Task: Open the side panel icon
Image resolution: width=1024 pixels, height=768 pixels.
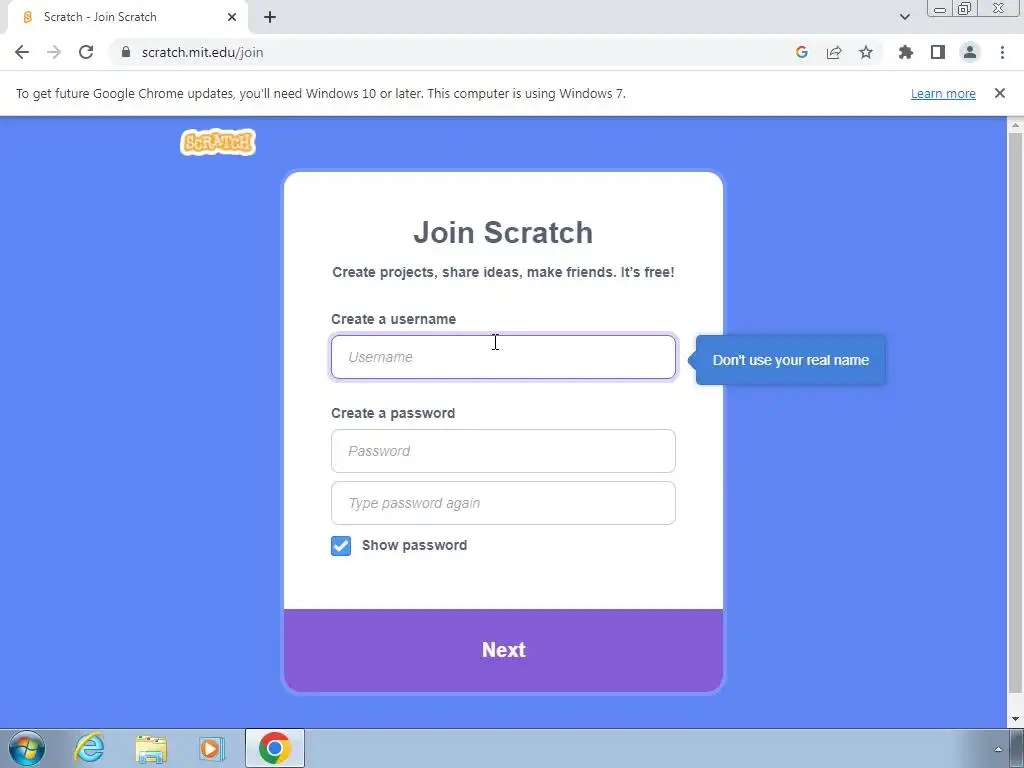Action: [938, 52]
